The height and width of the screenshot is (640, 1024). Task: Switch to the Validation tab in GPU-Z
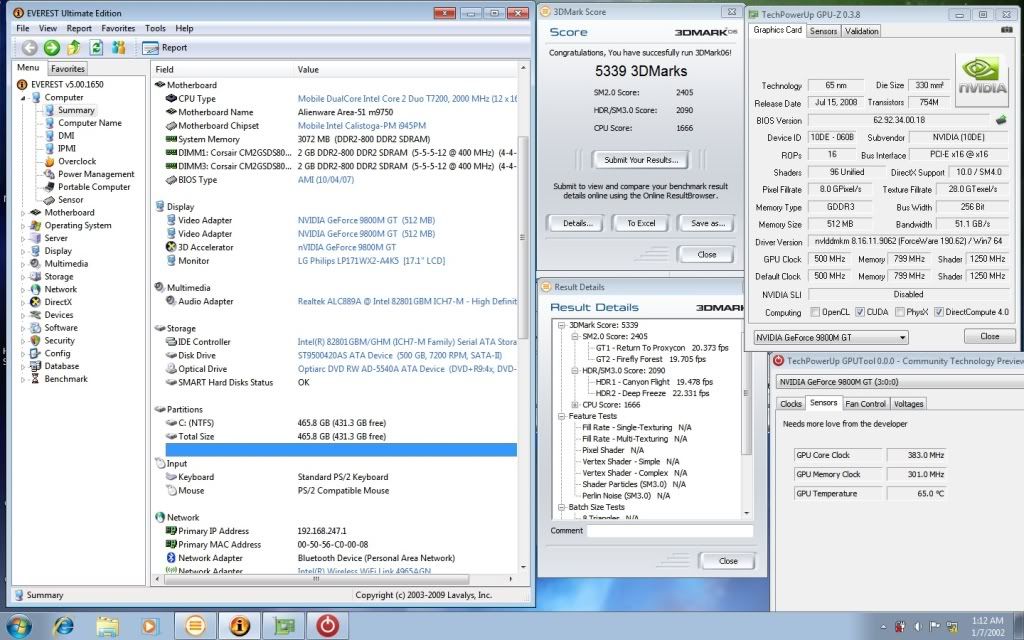click(861, 31)
